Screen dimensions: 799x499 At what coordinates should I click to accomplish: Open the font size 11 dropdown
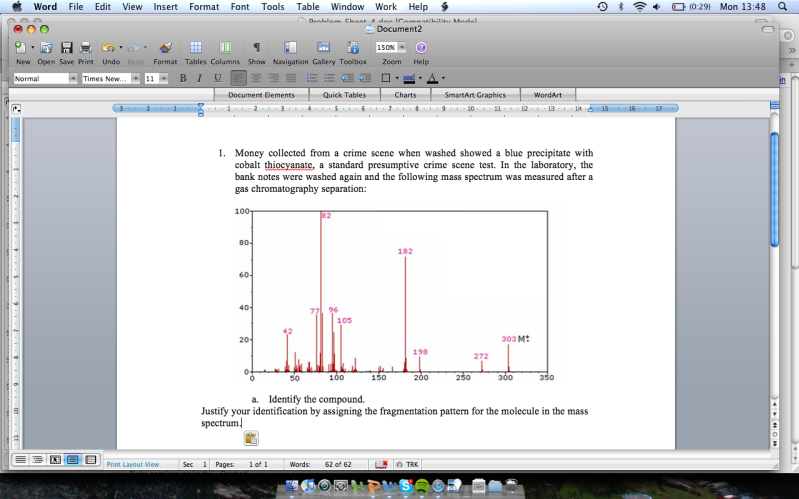click(x=164, y=78)
